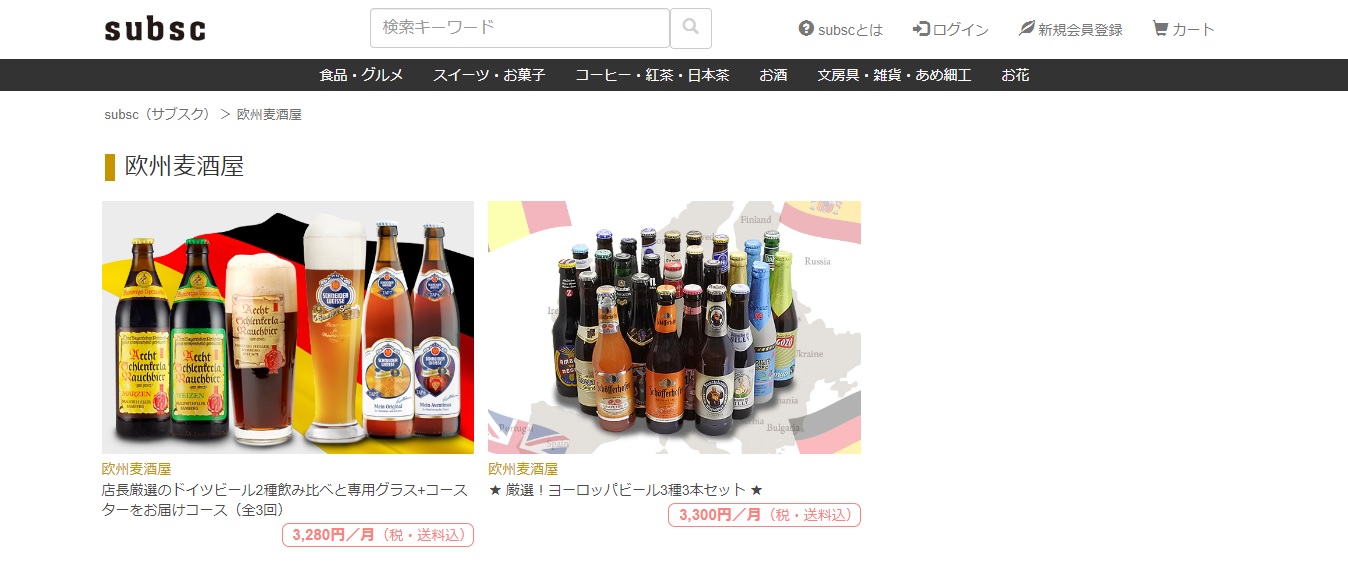
Task: Select the 食品・グルメ category
Action: point(361,75)
